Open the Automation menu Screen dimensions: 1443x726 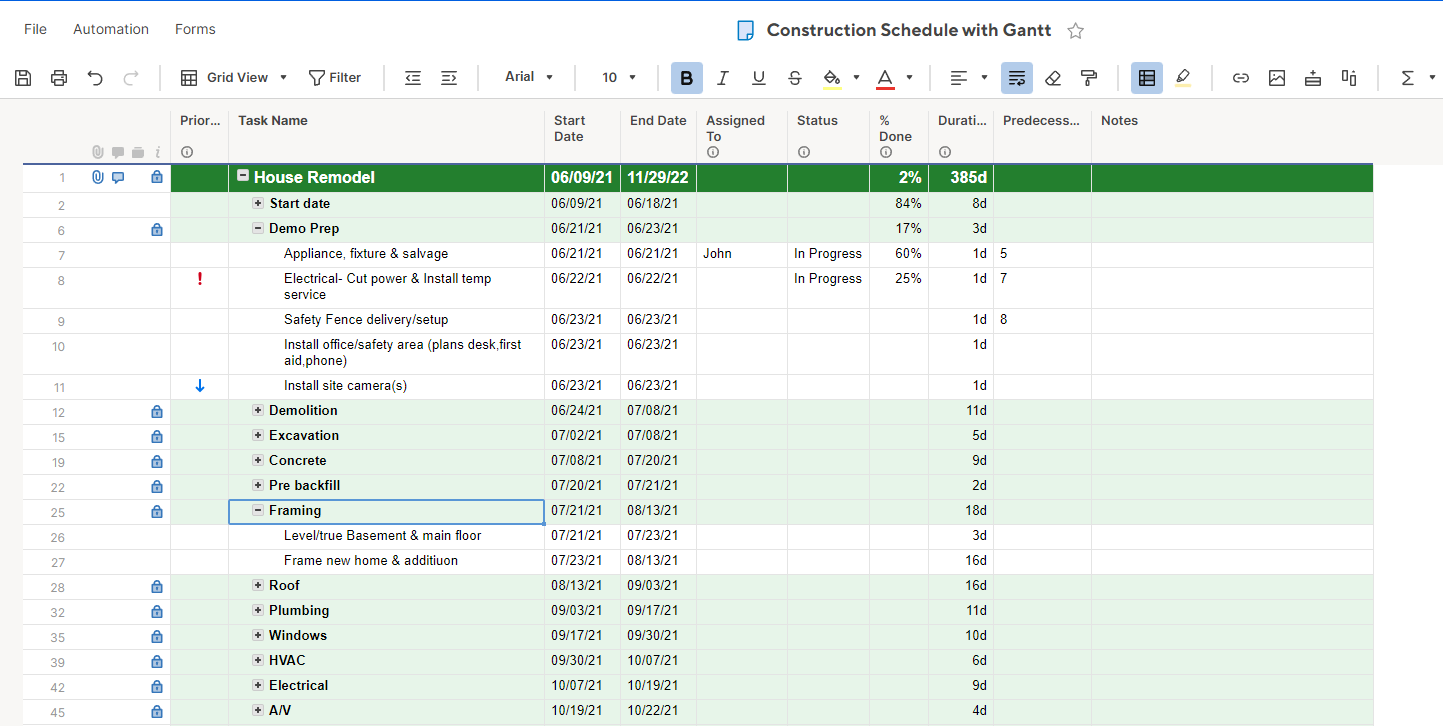(x=111, y=29)
